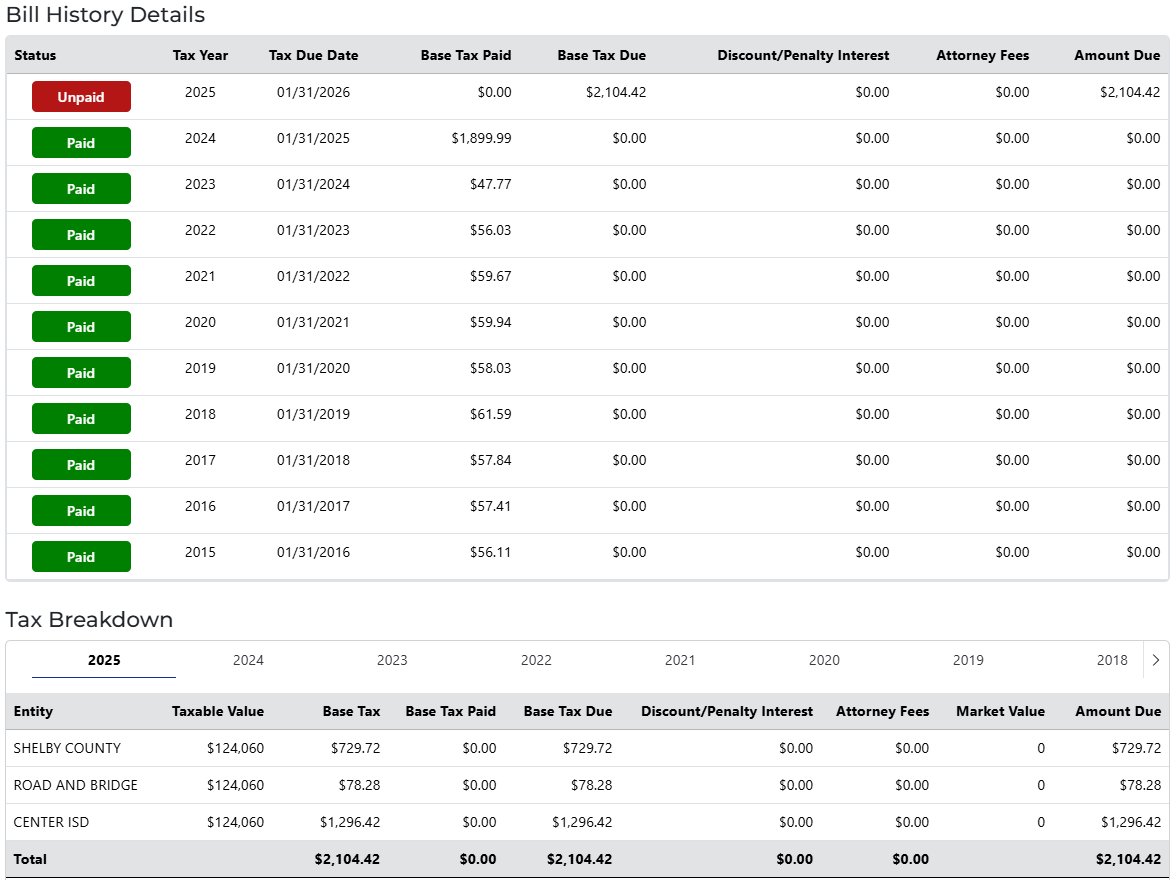Screen dimensions: 1176x880
Task: Click the Paid button for 2024
Action: pos(81,143)
